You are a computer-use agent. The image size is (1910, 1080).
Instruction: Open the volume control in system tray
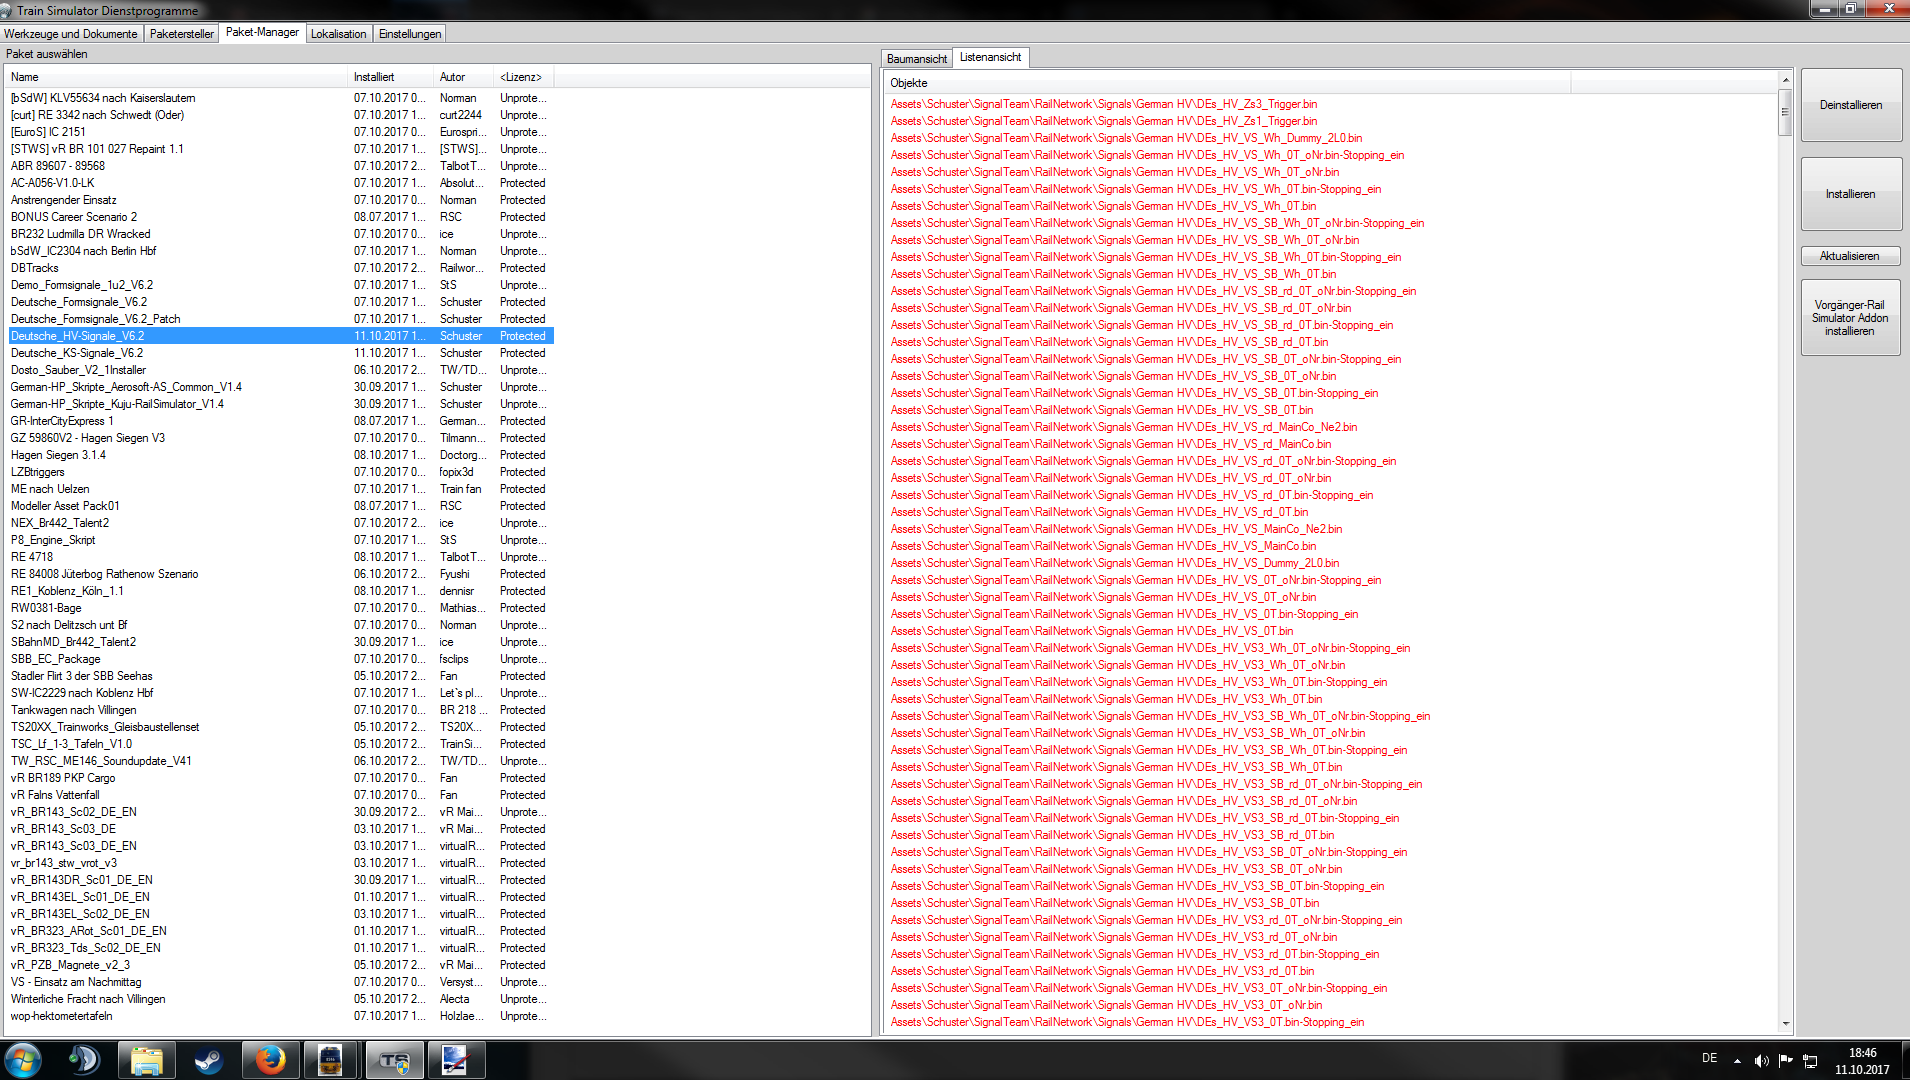pyautogui.click(x=1761, y=1061)
